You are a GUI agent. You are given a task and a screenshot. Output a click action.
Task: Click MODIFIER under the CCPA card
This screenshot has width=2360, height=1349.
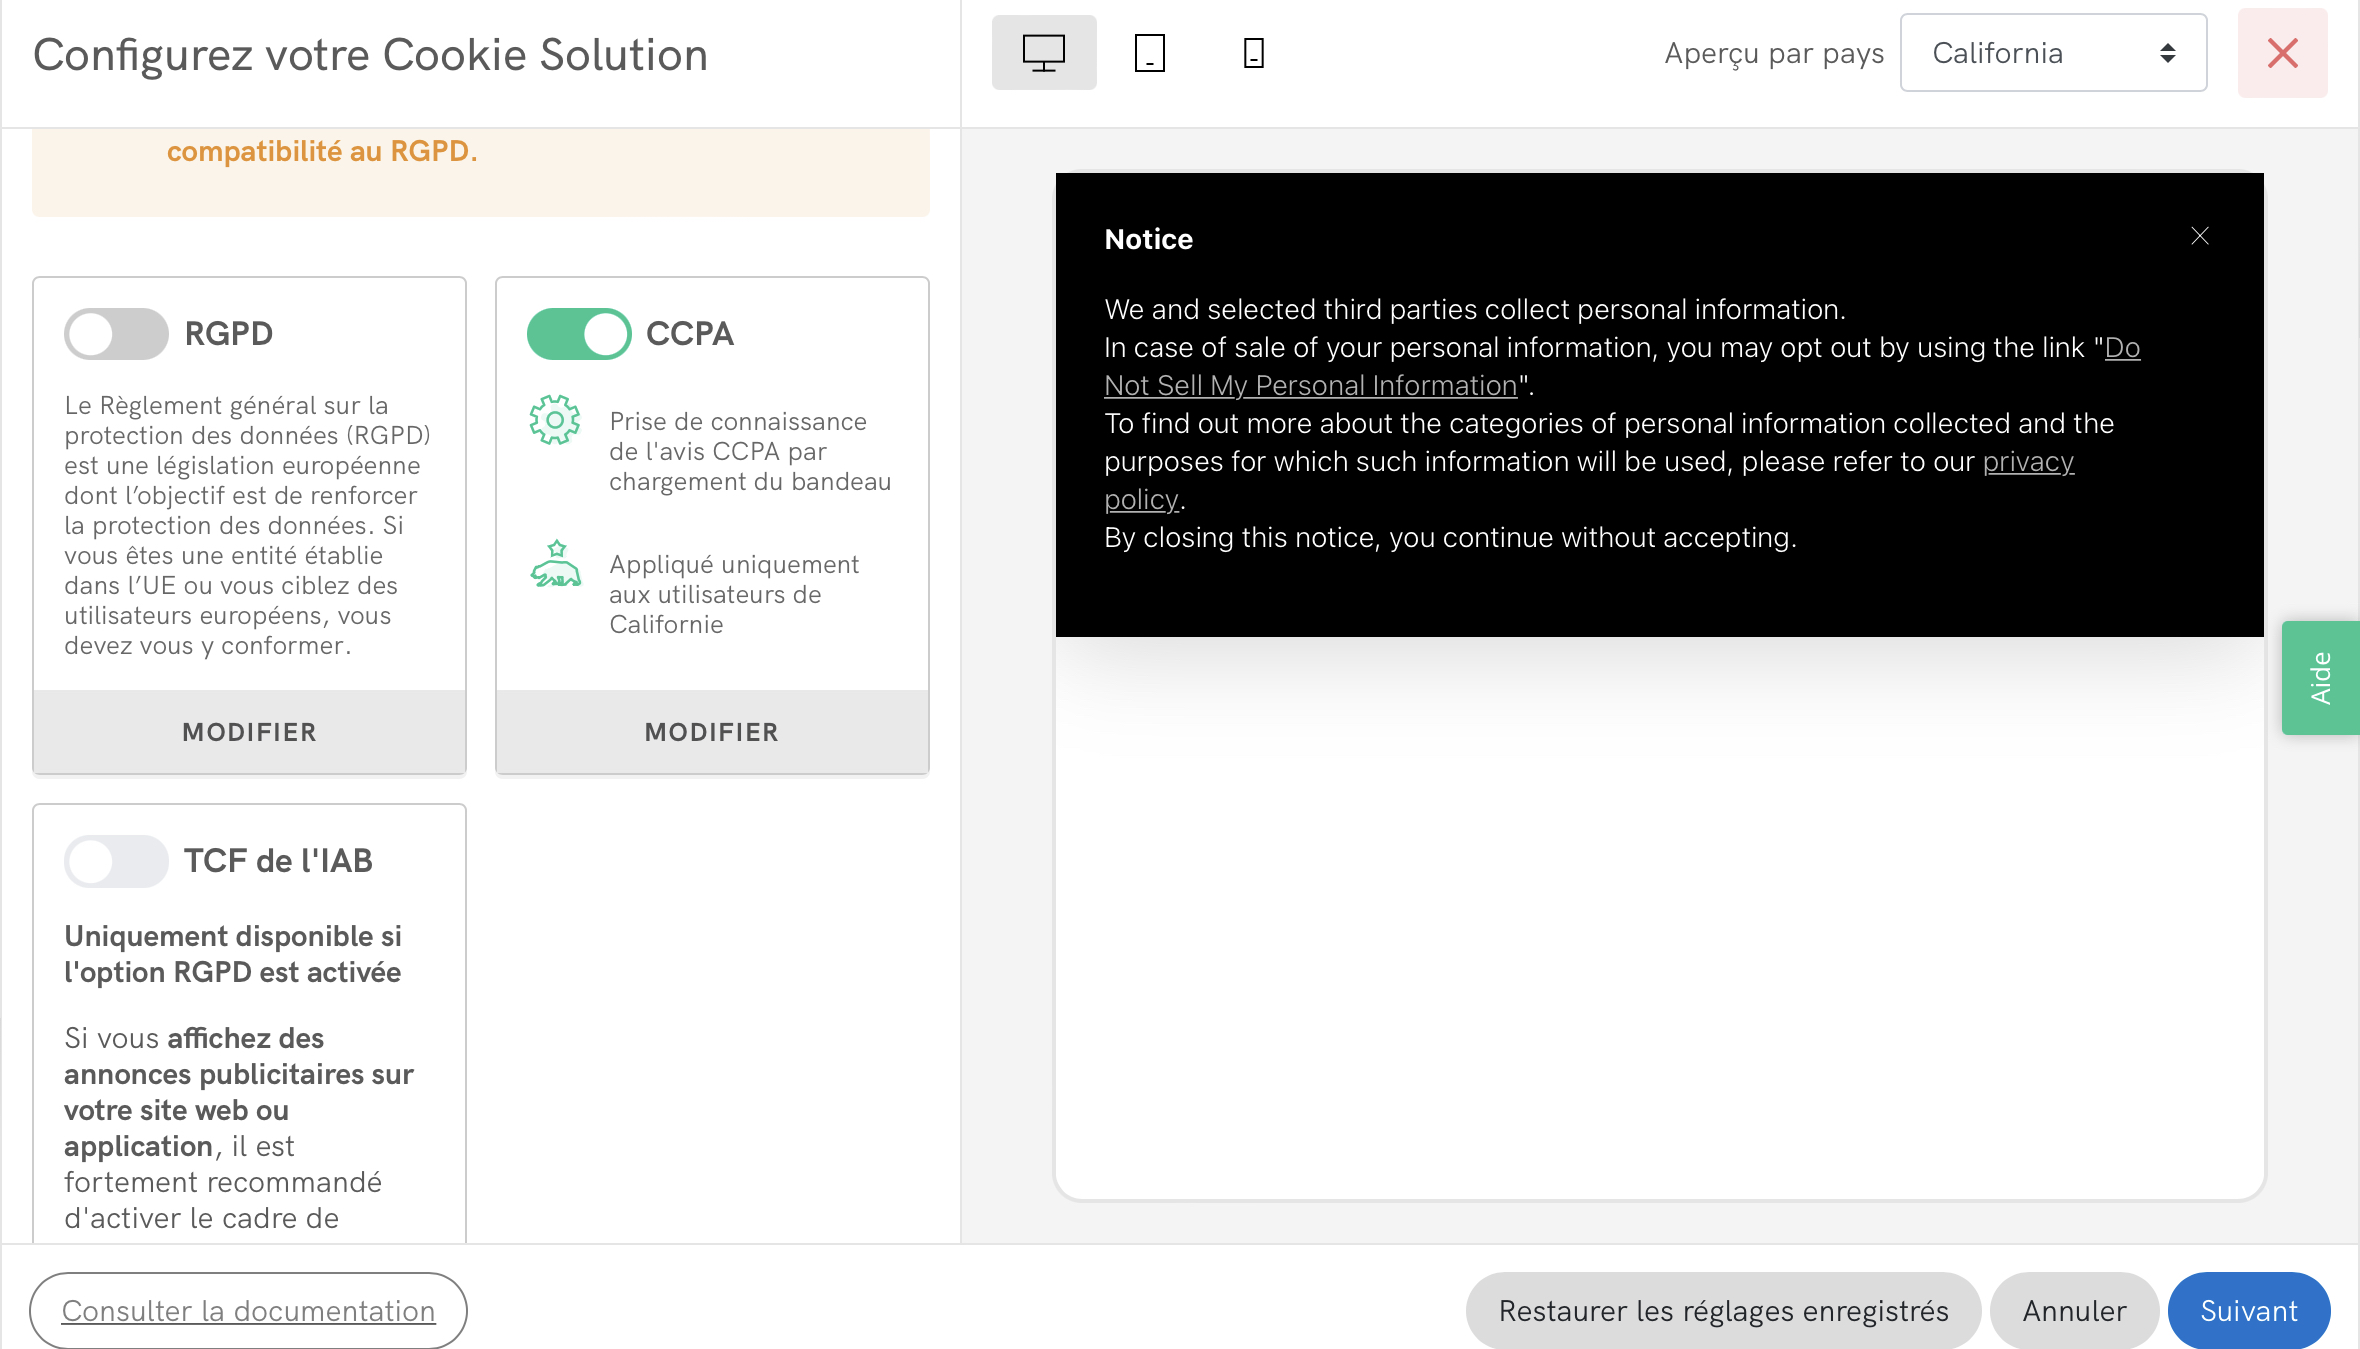click(712, 732)
